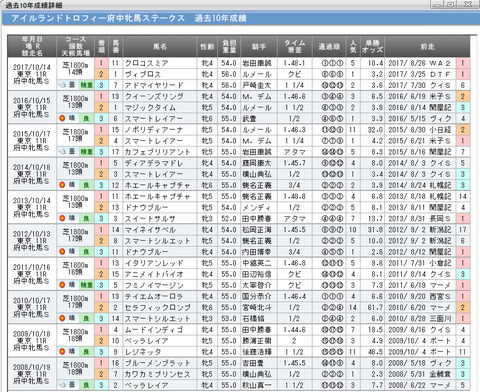Click horse name ヴィブロス
The height and width of the screenshot is (392, 480).
pyautogui.click(x=143, y=74)
